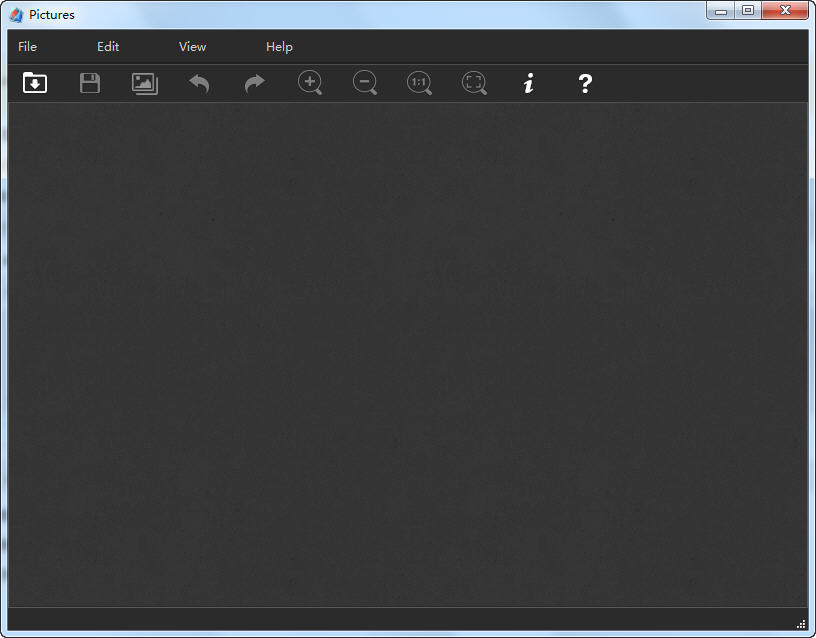The image size is (816, 638).
Task: Show image information with i icon
Action: [x=529, y=83]
